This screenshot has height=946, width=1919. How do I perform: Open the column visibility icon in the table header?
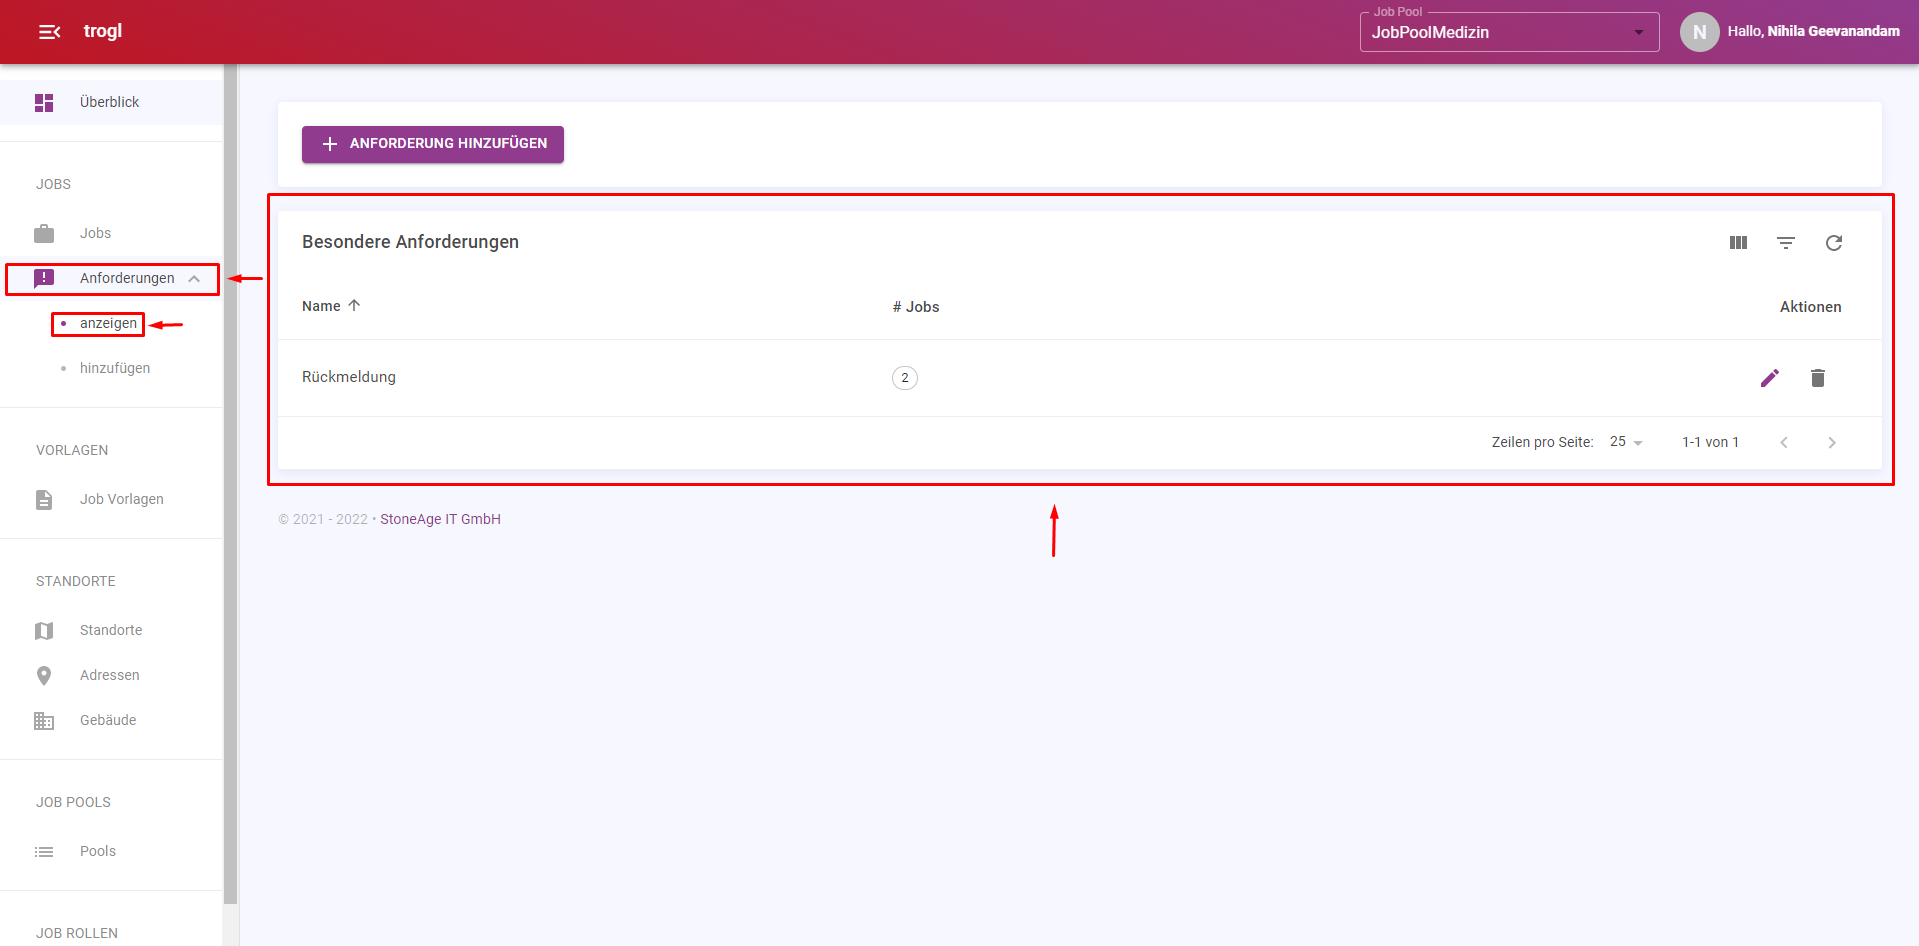click(1738, 243)
